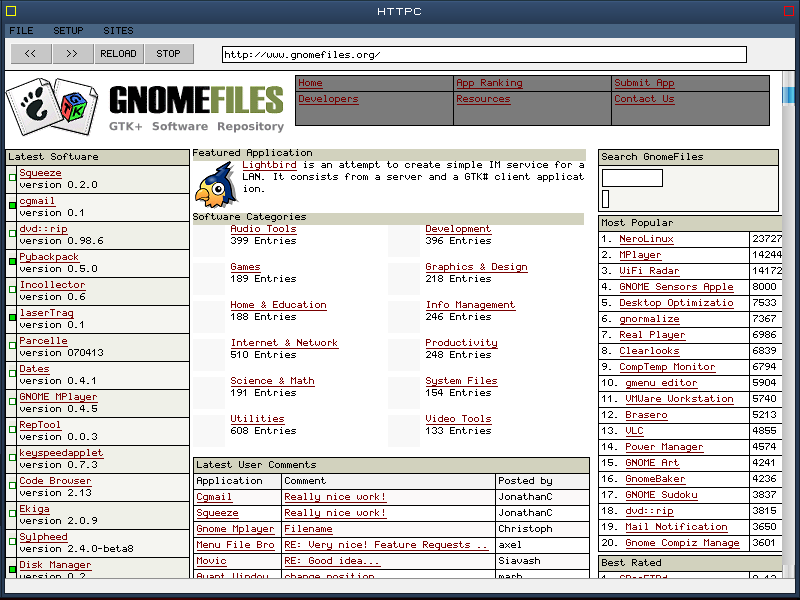The width and height of the screenshot is (800, 600).
Task: Open the FILE menu
Action: (x=21, y=31)
